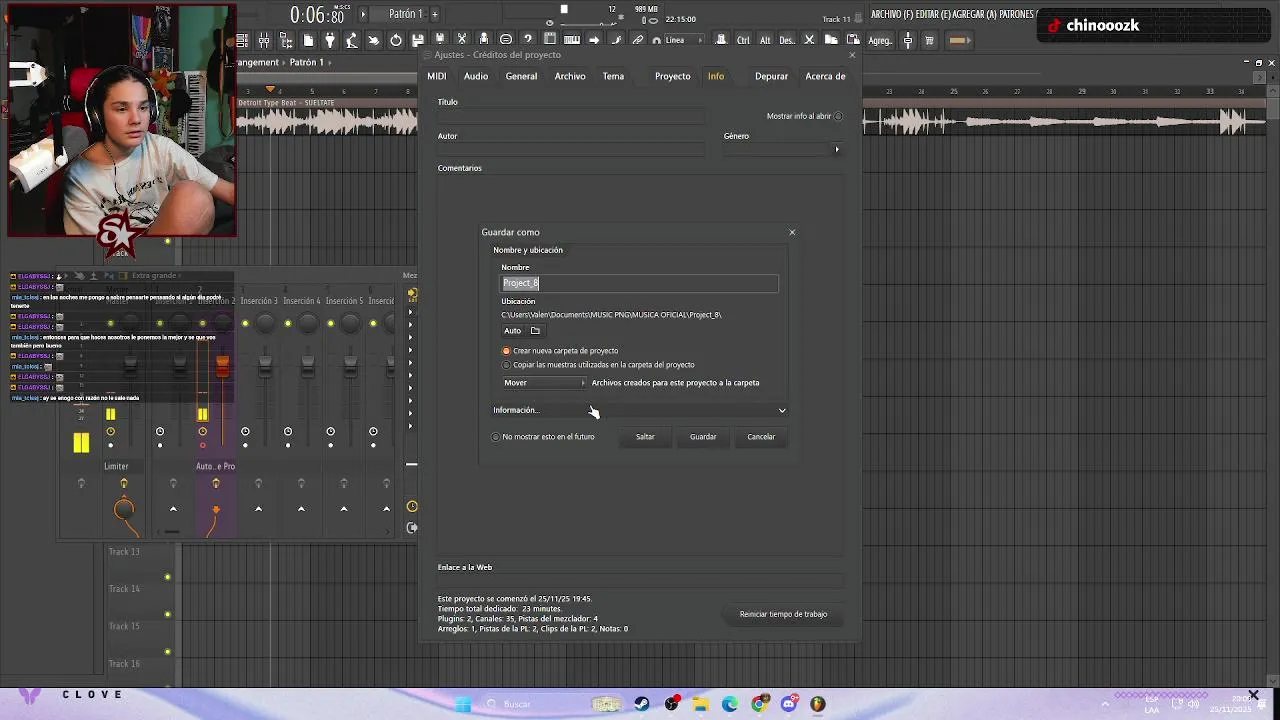Open the Acerca de tab
The height and width of the screenshot is (720, 1280).
(x=825, y=76)
